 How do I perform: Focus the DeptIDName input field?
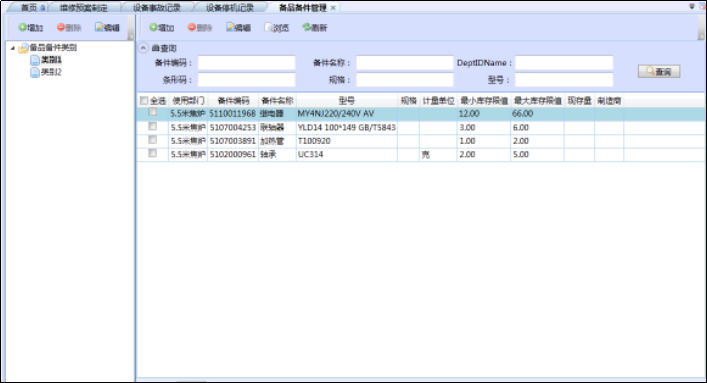pos(564,63)
